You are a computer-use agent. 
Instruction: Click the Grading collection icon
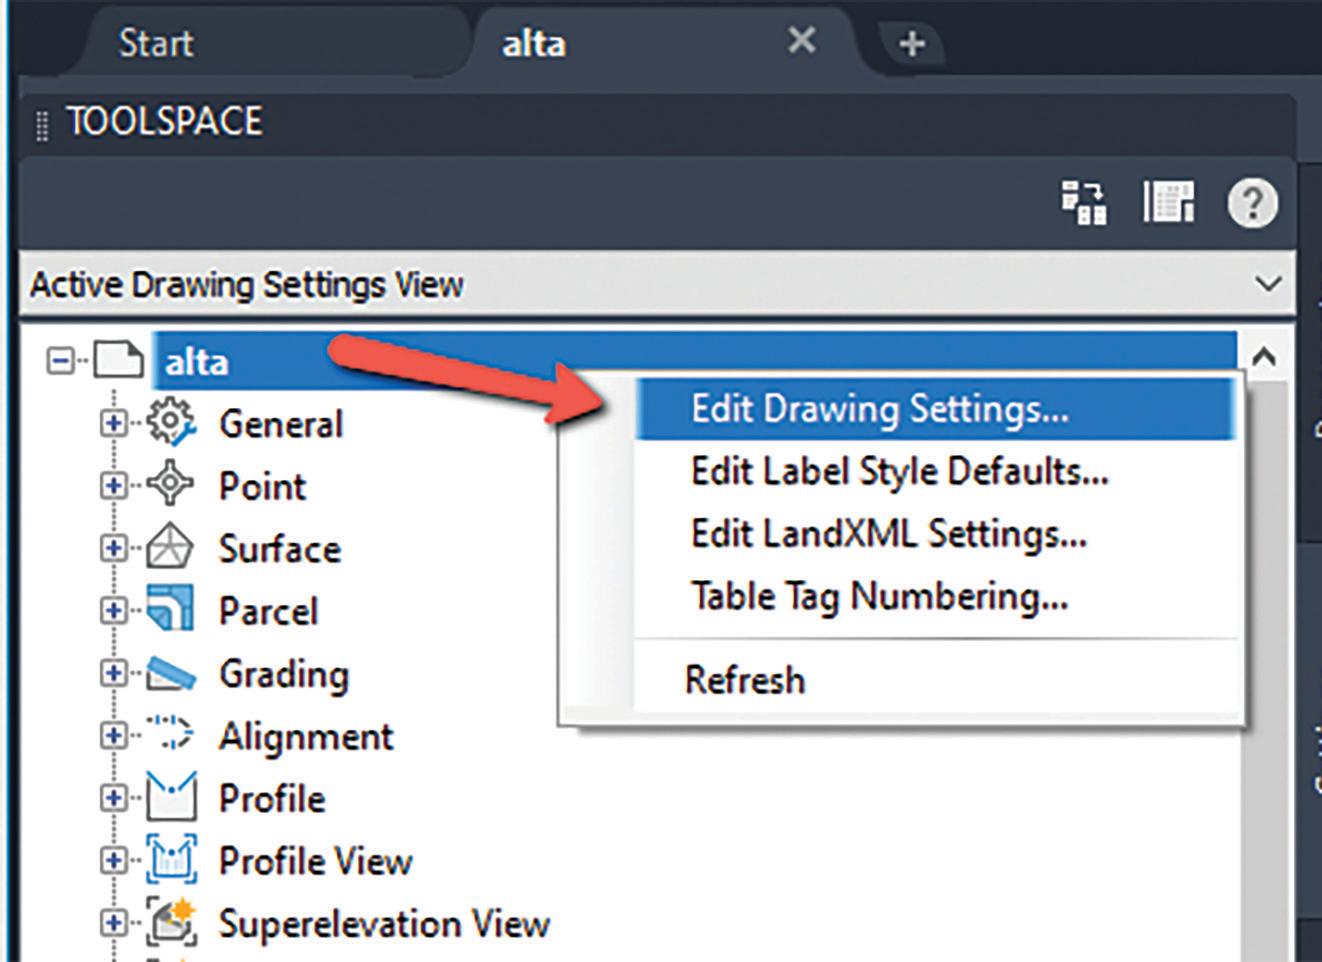click(x=170, y=673)
